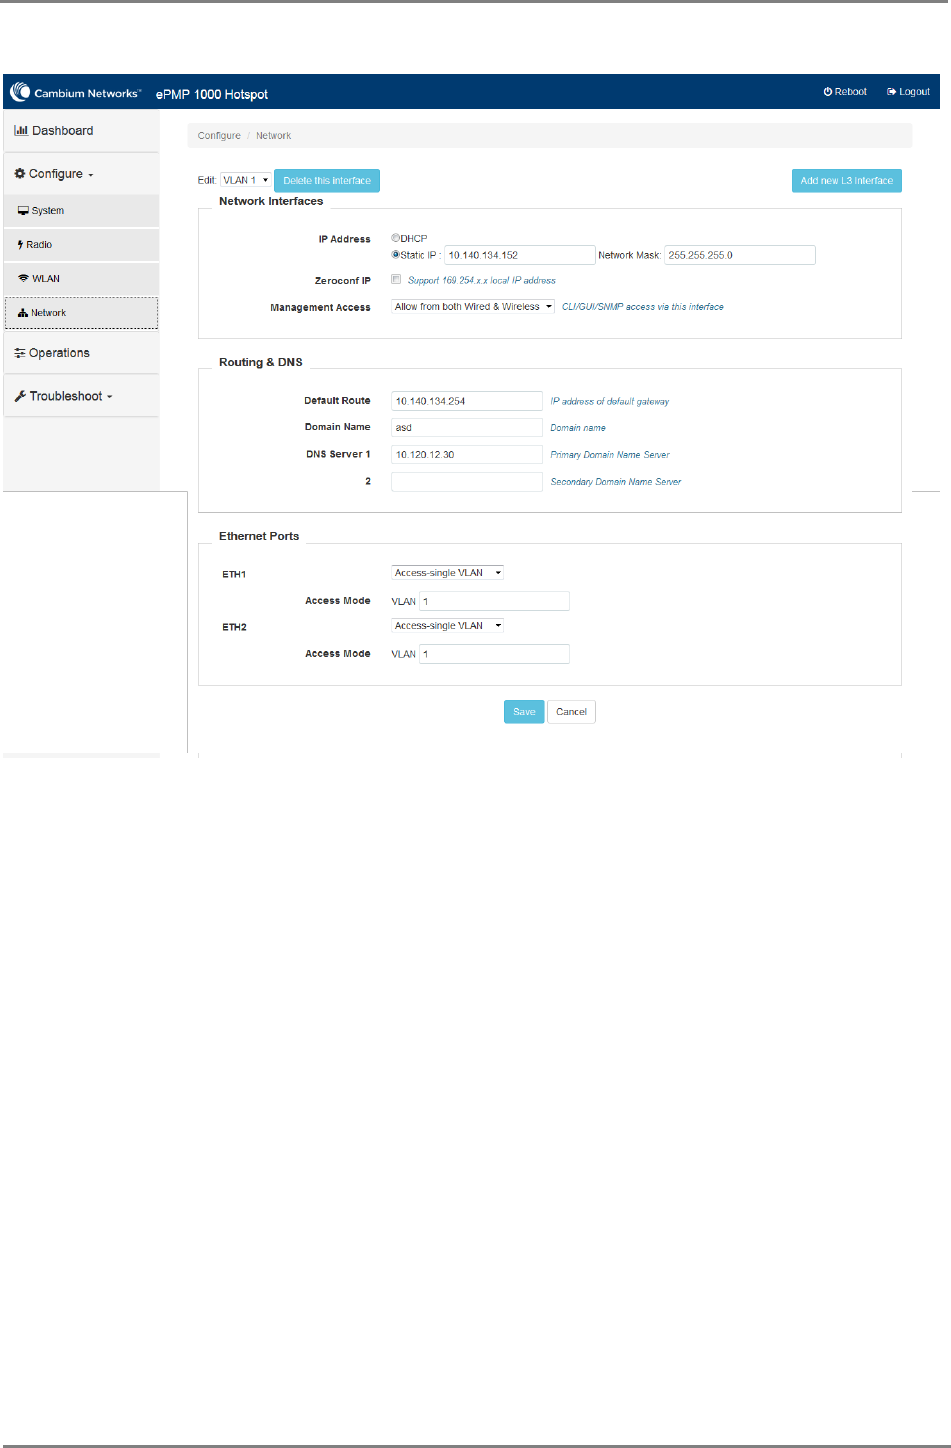Go to the WLAN configuration page

tap(81, 279)
